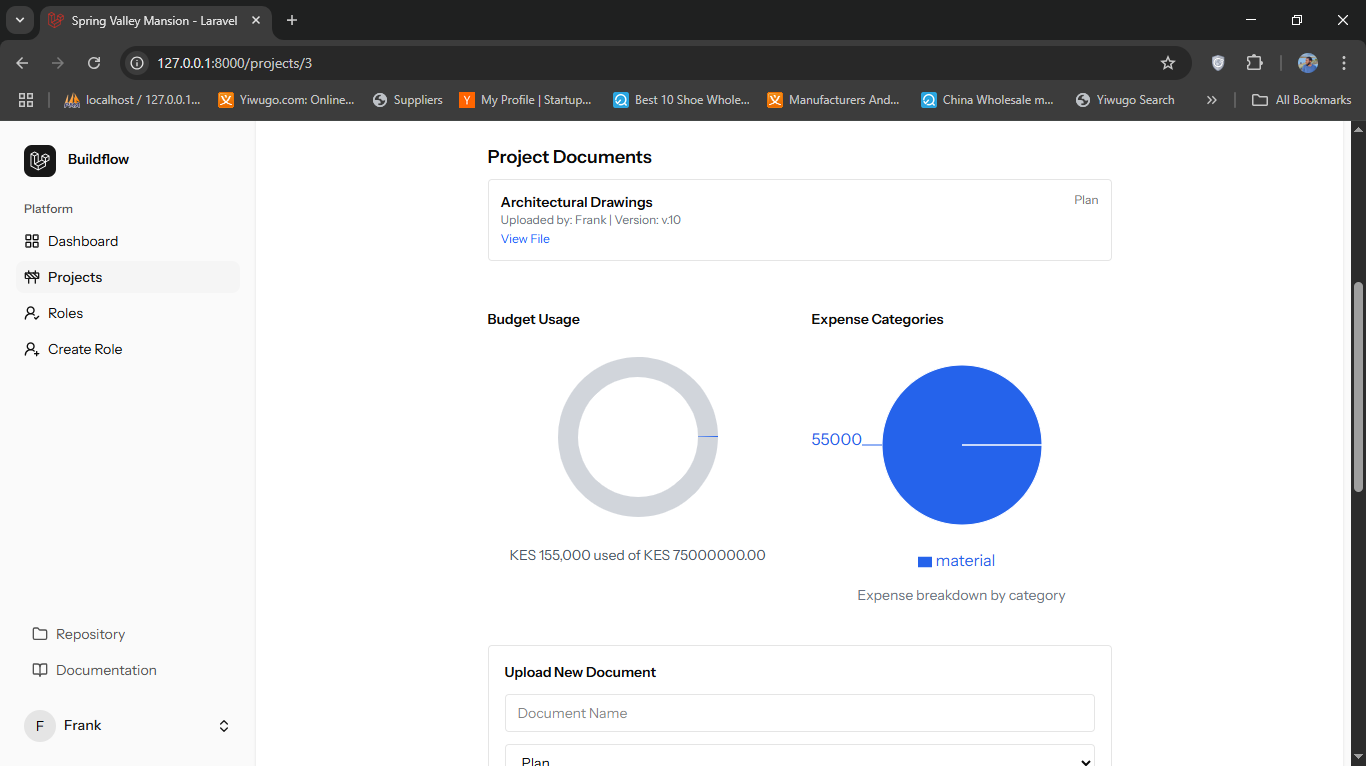Click the blue Expense Categories pie chart
This screenshot has height=766, width=1366.
[x=962, y=445]
